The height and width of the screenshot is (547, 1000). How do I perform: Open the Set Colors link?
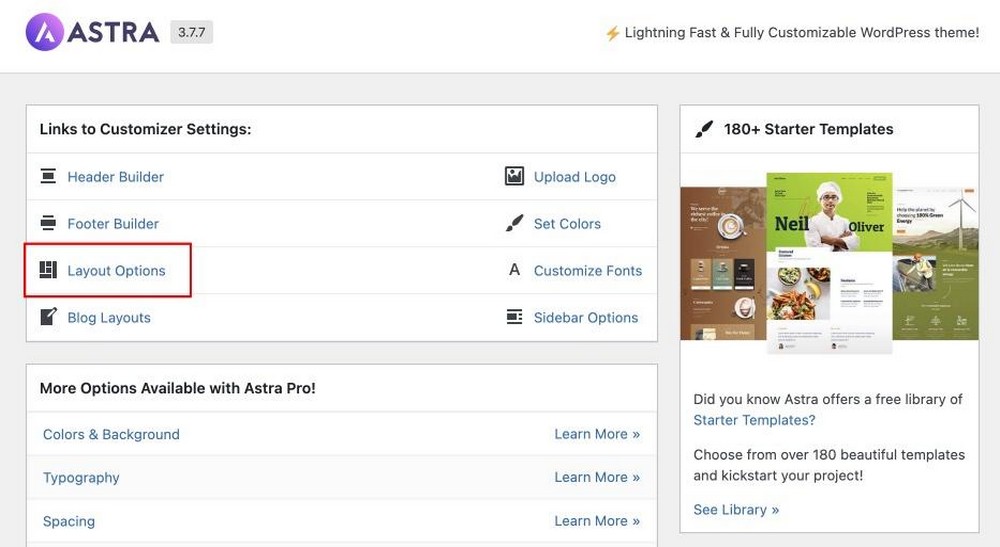click(x=567, y=224)
